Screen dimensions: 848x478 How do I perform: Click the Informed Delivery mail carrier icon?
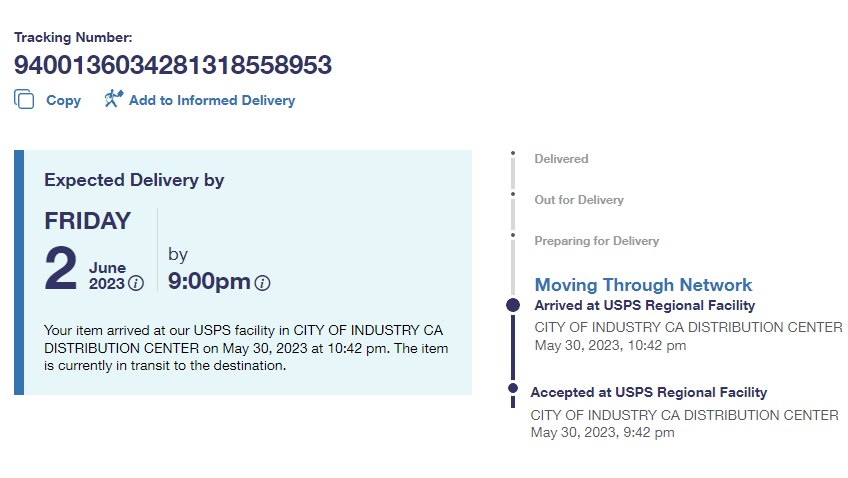point(113,99)
